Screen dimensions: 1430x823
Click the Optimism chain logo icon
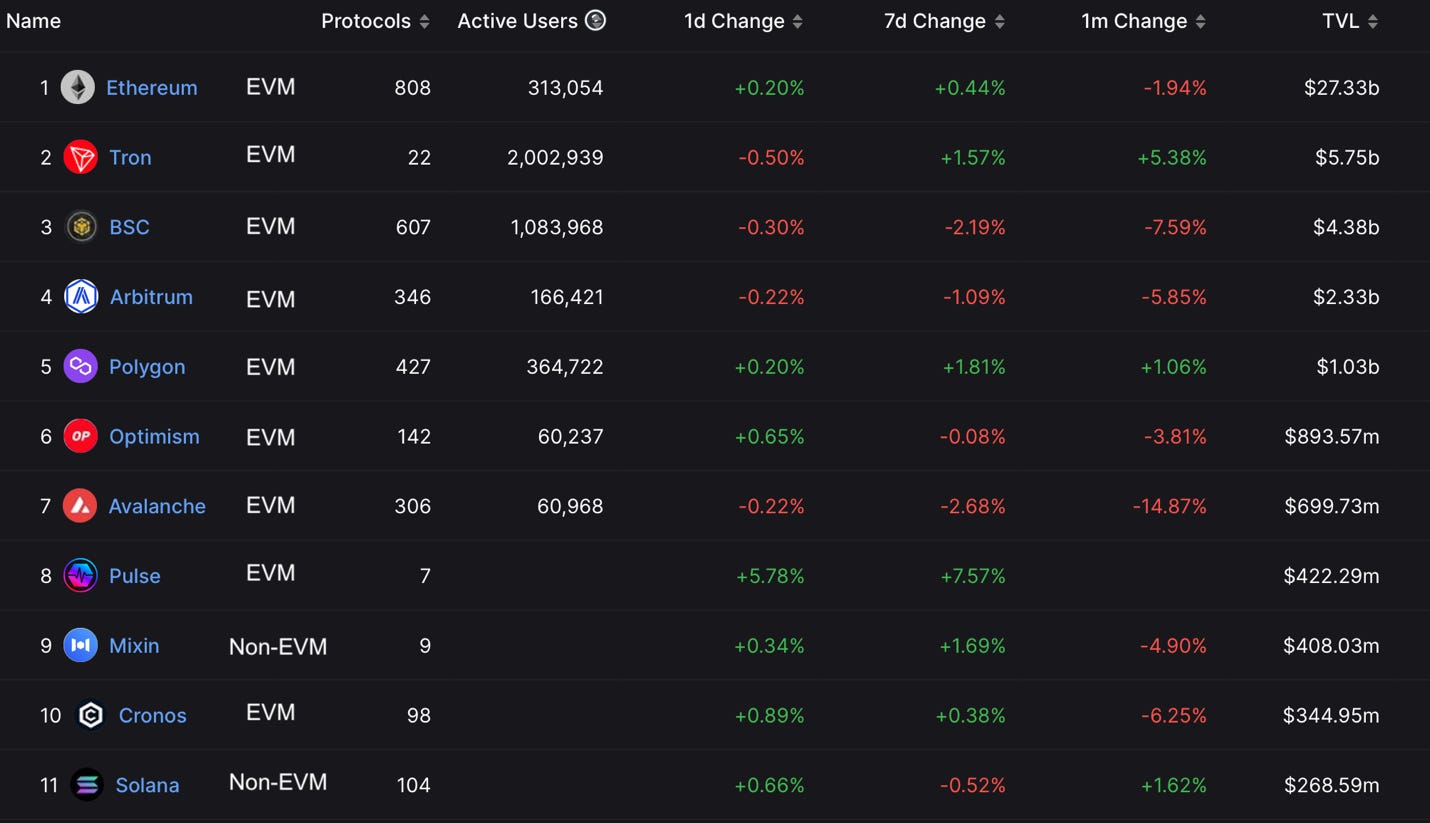click(80, 436)
